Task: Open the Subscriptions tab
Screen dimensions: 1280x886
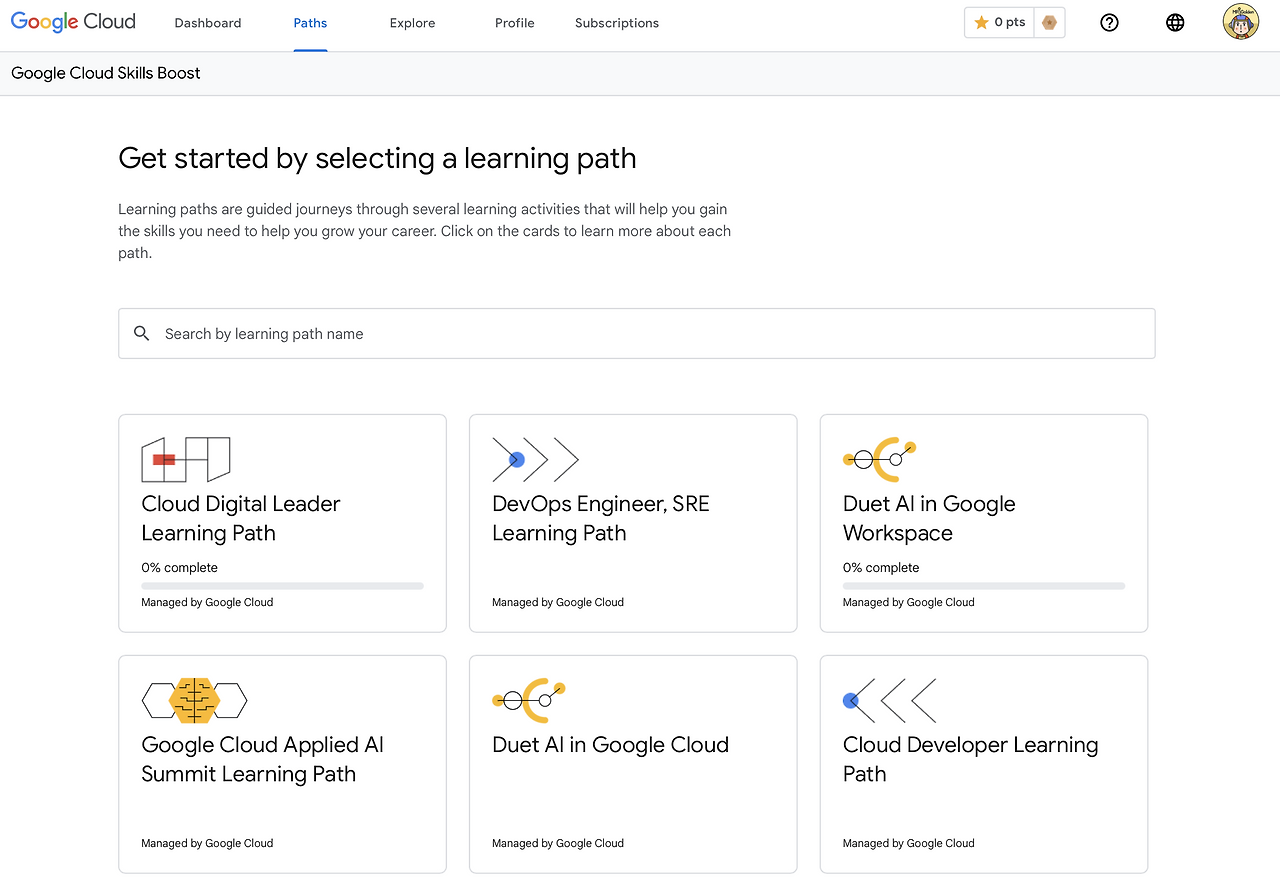Action: (617, 23)
